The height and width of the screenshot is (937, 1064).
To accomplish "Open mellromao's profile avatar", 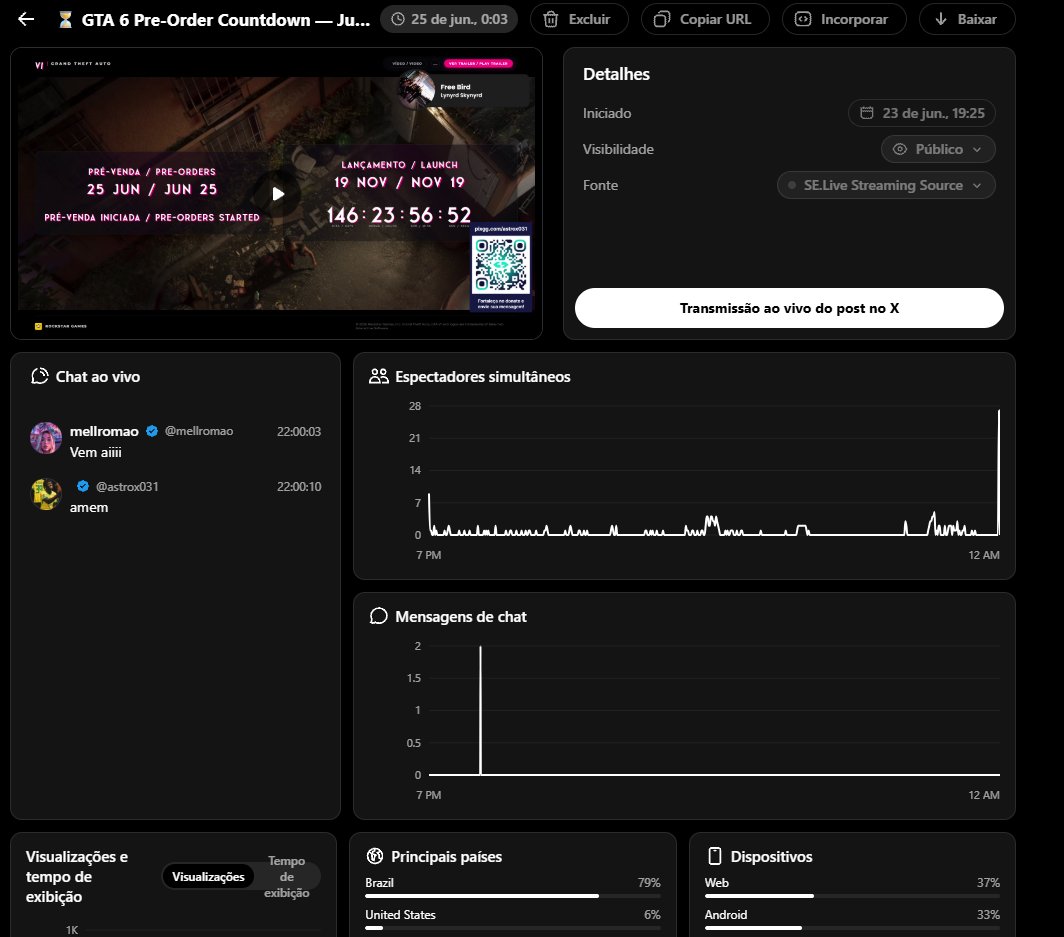I will point(46,438).
